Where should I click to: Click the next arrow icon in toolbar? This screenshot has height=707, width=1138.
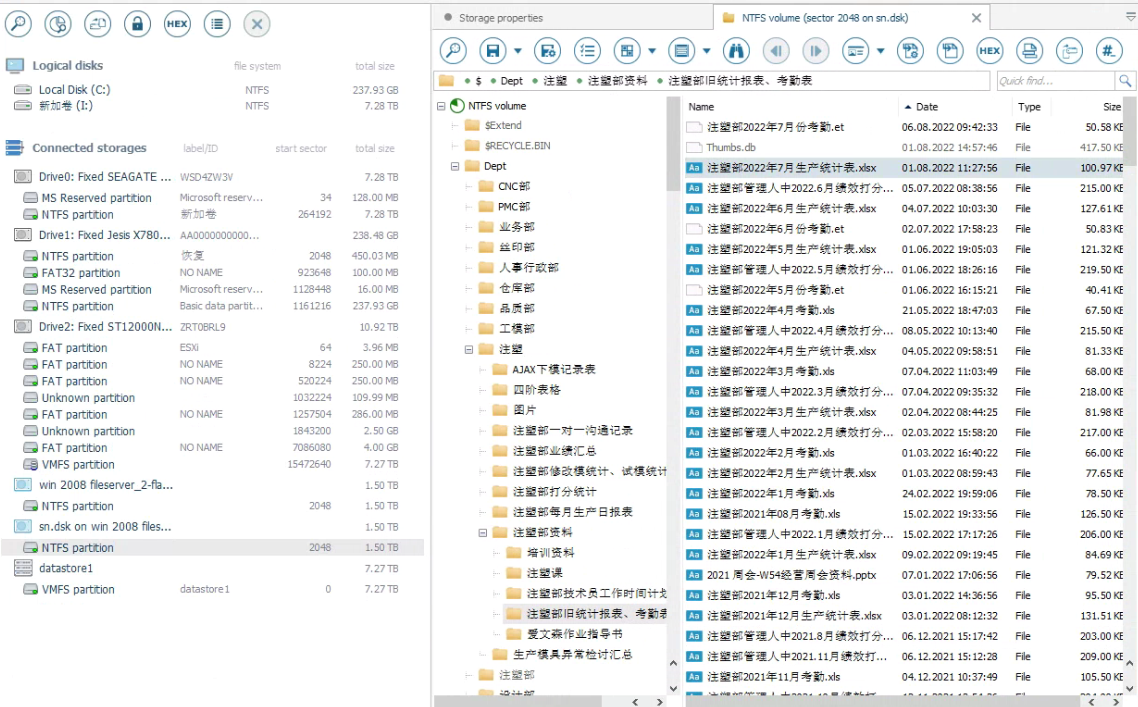click(x=816, y=51)
